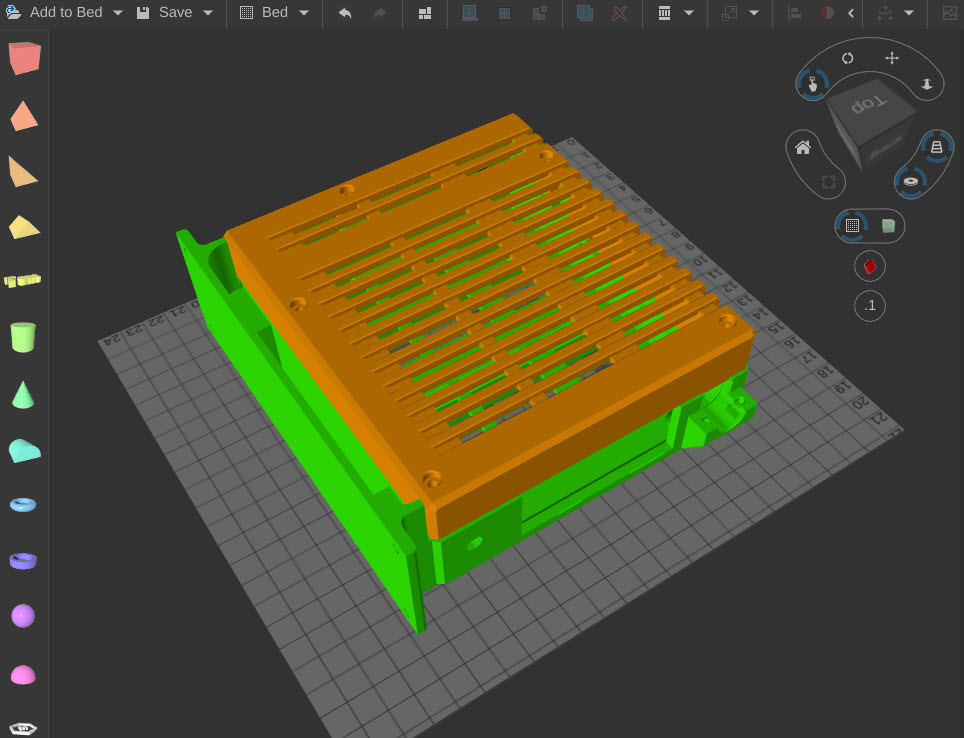The height and width of the screenshot is (738, 964).
Task: Add the purple Ring primitive
Action: 23,561
